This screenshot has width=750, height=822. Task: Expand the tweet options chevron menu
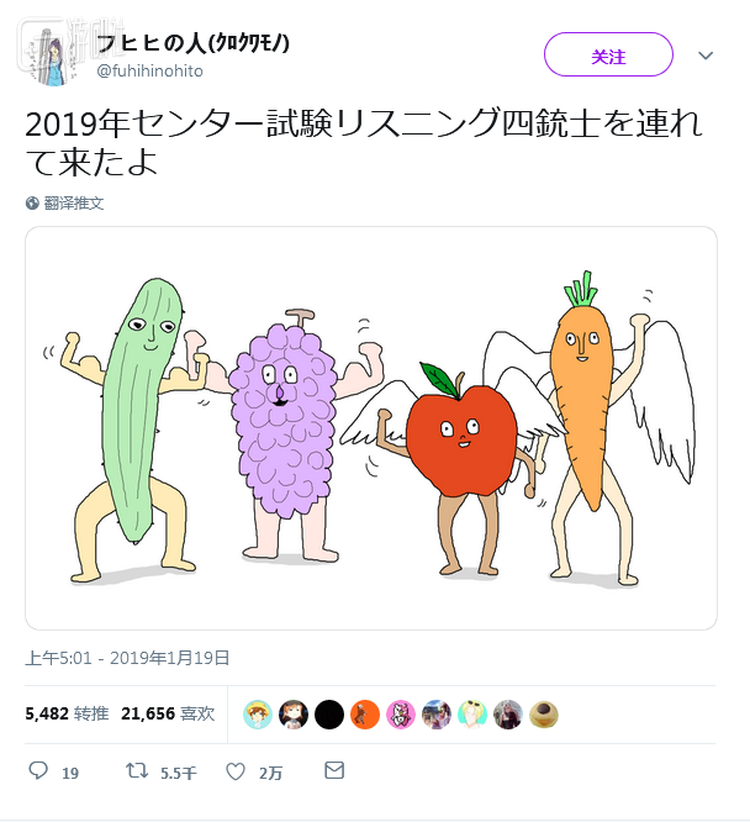706,56
